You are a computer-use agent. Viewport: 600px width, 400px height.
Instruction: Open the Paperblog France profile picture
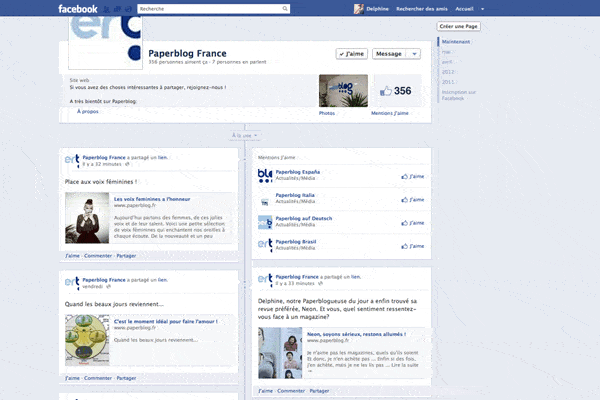point(105,42)
